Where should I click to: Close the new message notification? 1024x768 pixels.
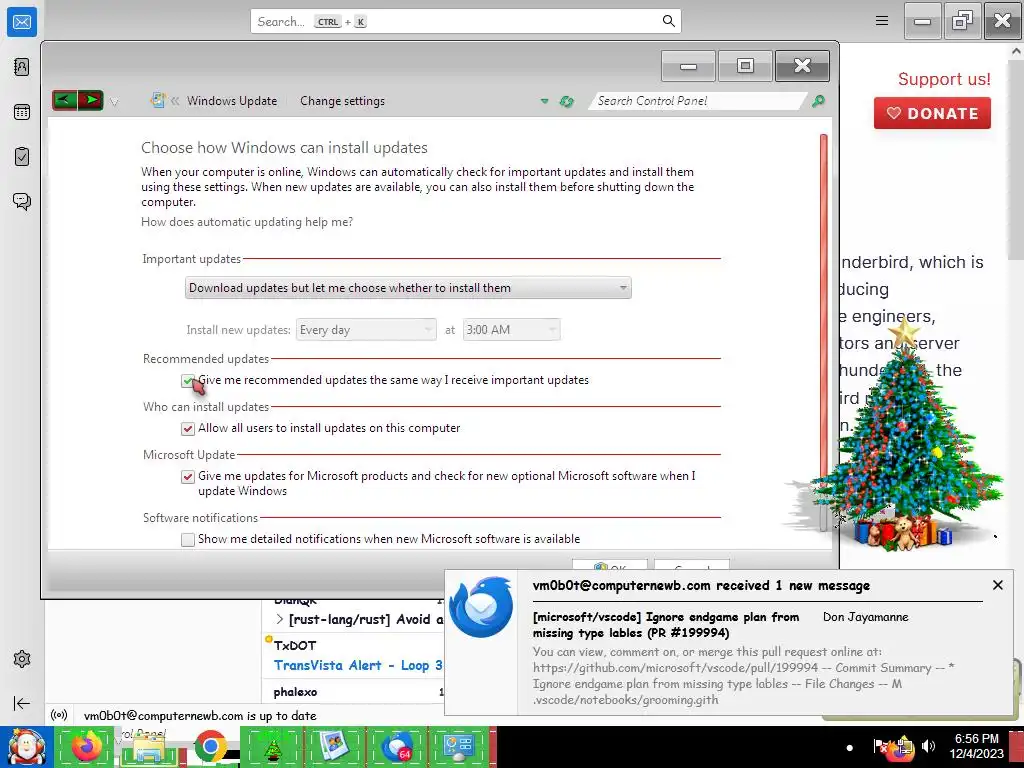tap(997, 585)
